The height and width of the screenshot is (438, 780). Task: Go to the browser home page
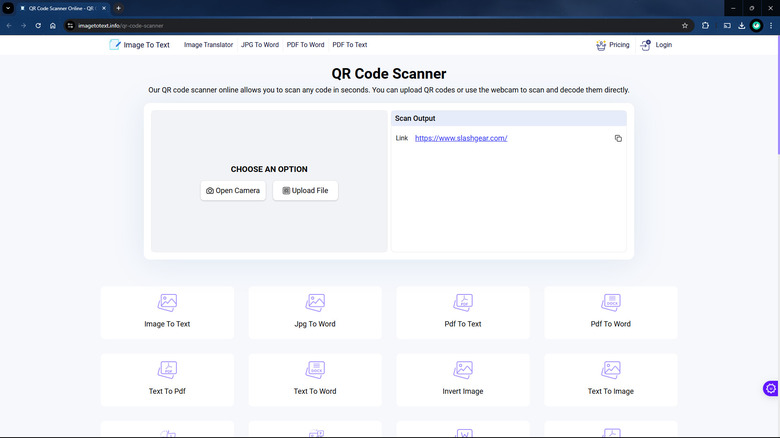[53, 25]
